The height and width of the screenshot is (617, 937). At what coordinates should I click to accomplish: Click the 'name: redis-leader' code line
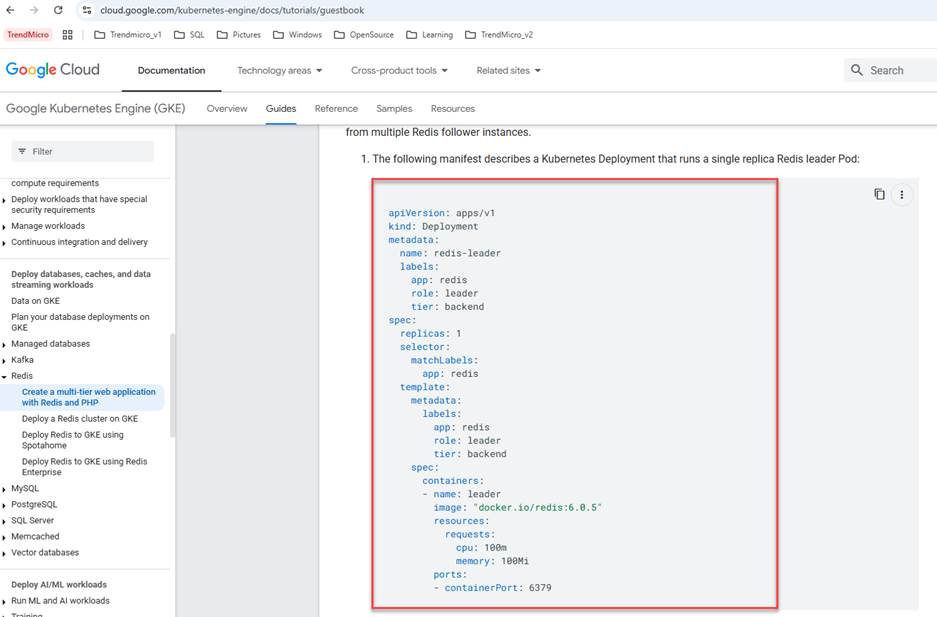point(451,254)
